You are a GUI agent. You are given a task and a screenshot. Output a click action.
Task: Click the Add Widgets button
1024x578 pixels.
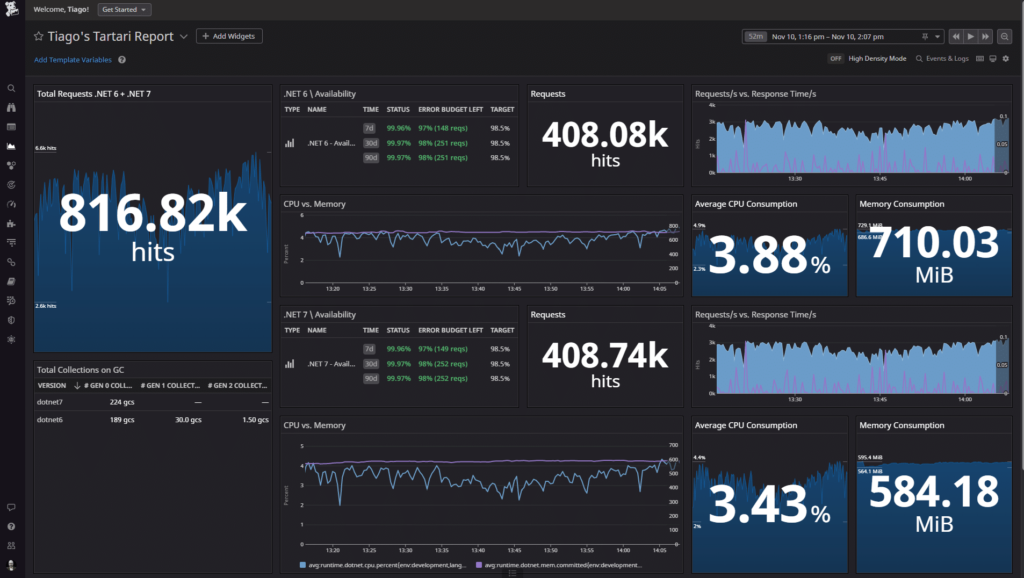[229, 36]
